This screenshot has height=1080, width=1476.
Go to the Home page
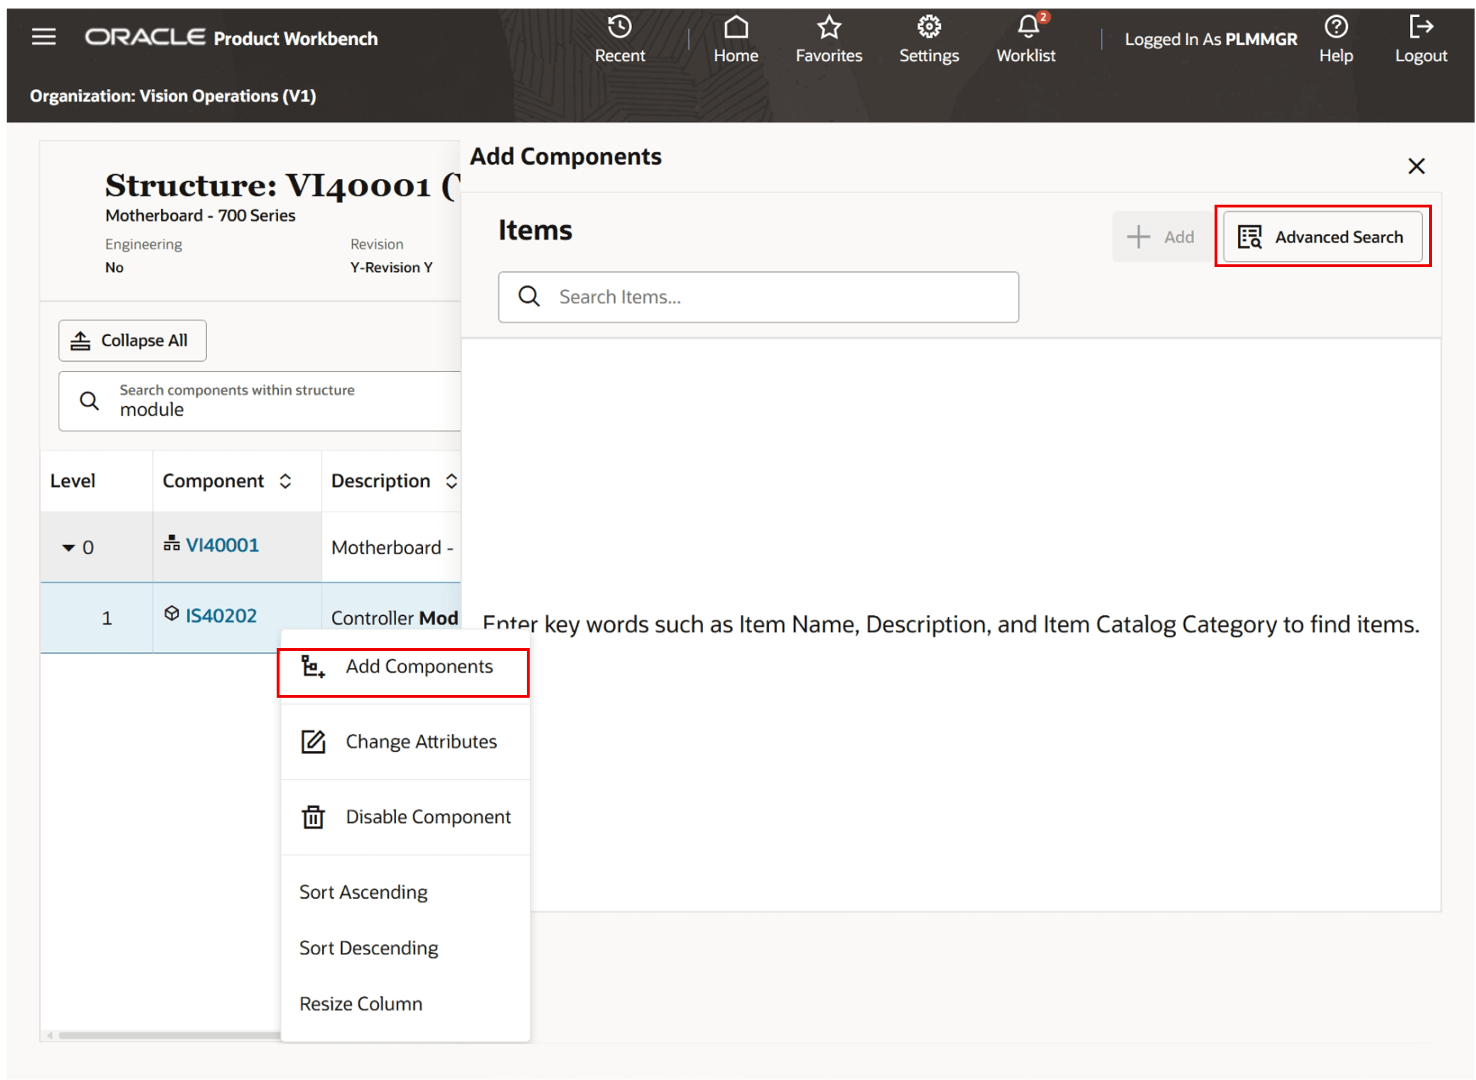point(735,38)
